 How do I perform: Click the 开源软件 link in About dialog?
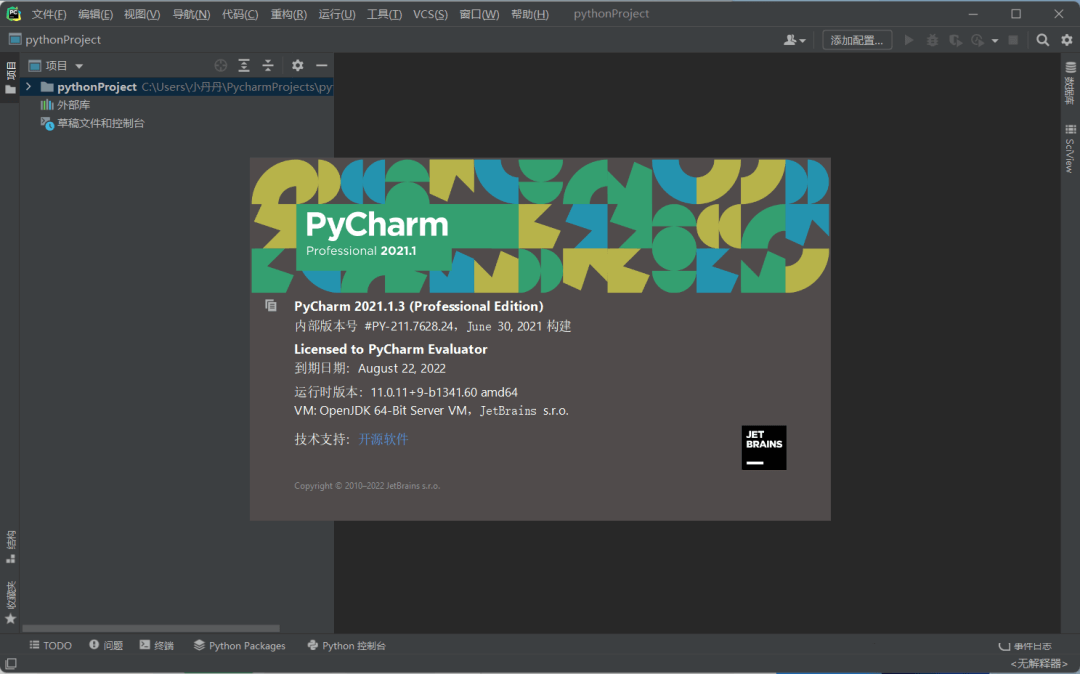click(383, 439)
